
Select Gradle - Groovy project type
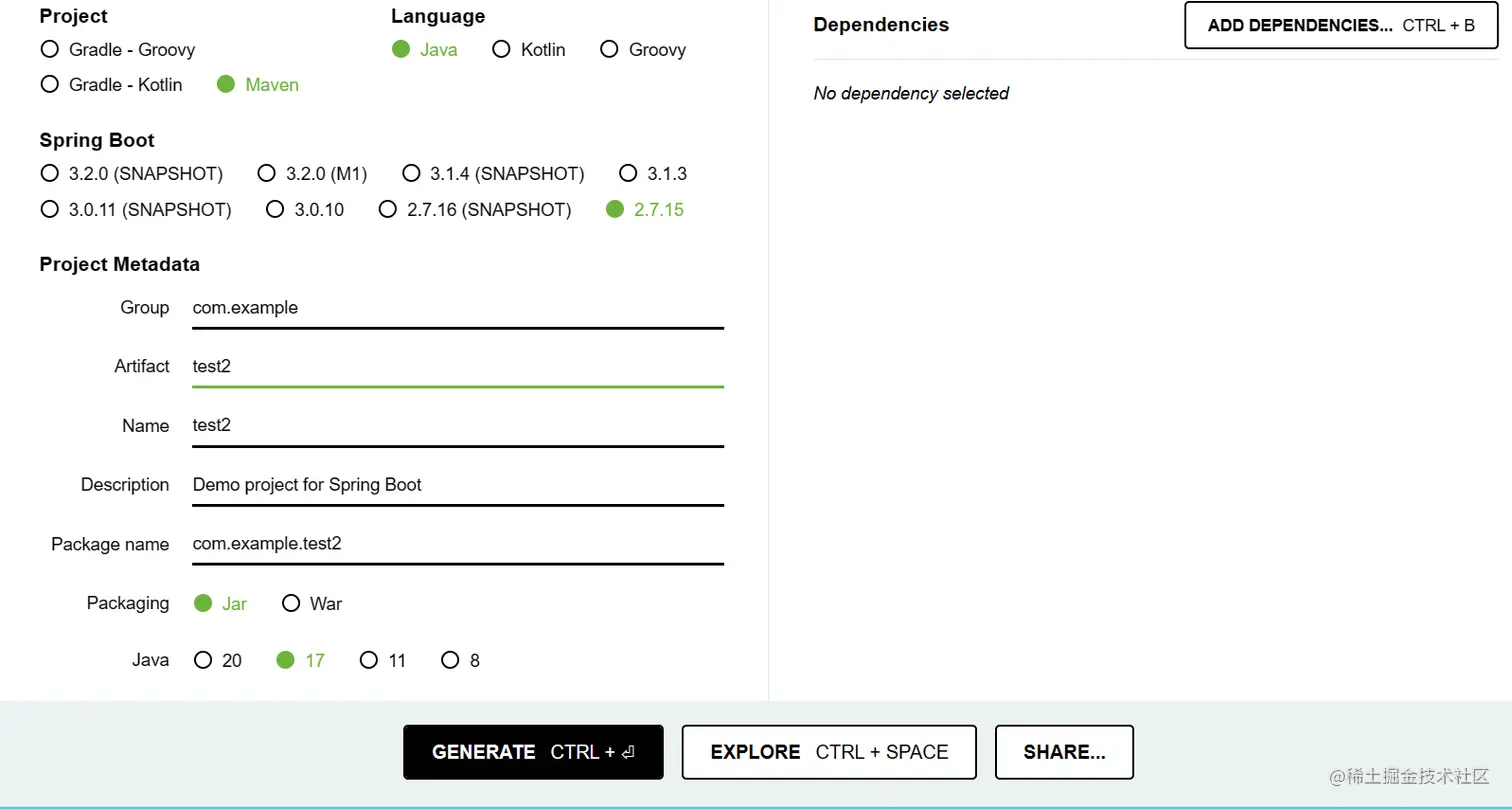point(117,49)
